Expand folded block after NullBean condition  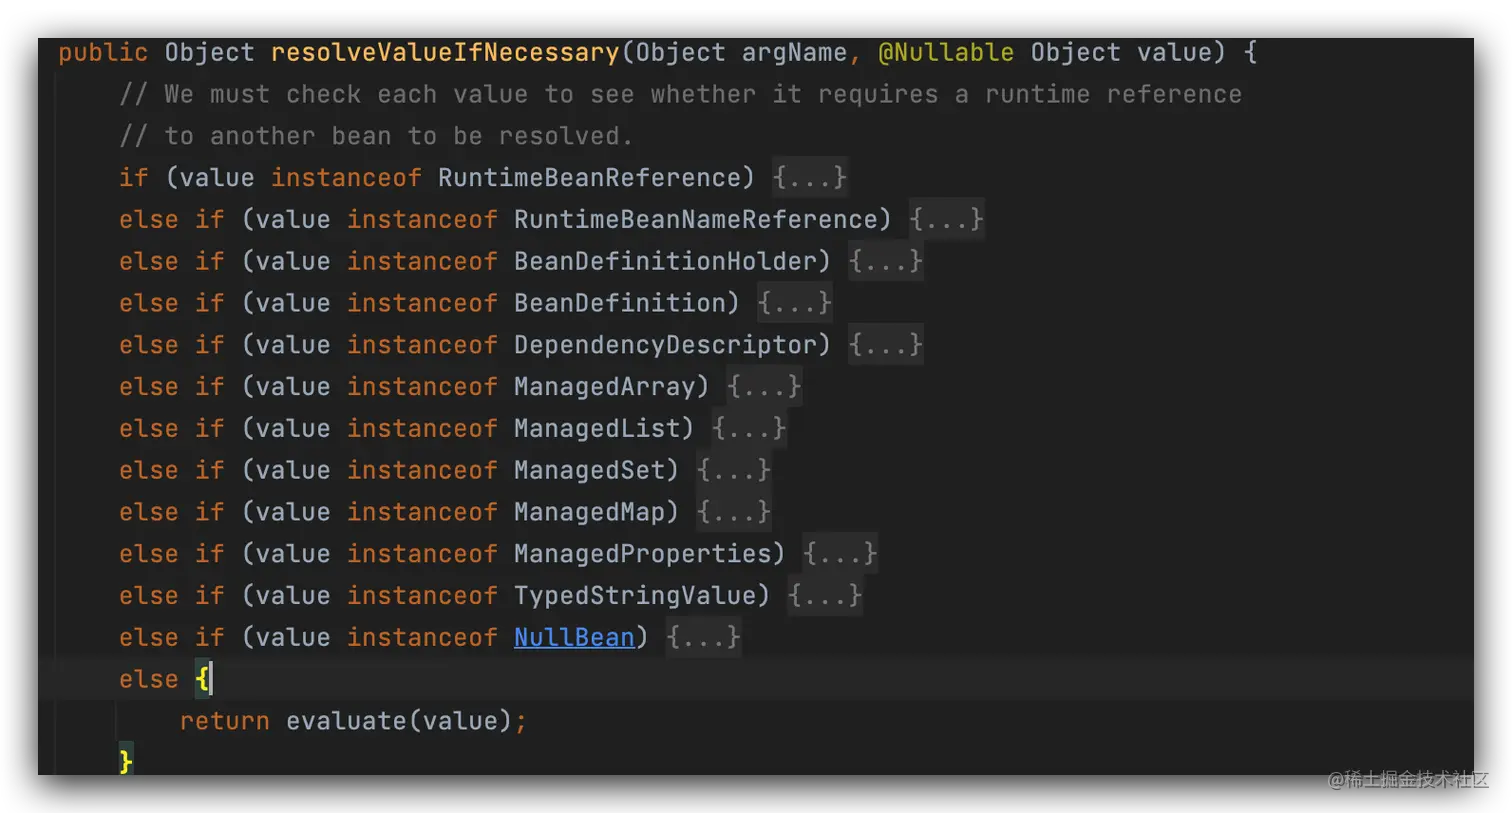(703, 638)
